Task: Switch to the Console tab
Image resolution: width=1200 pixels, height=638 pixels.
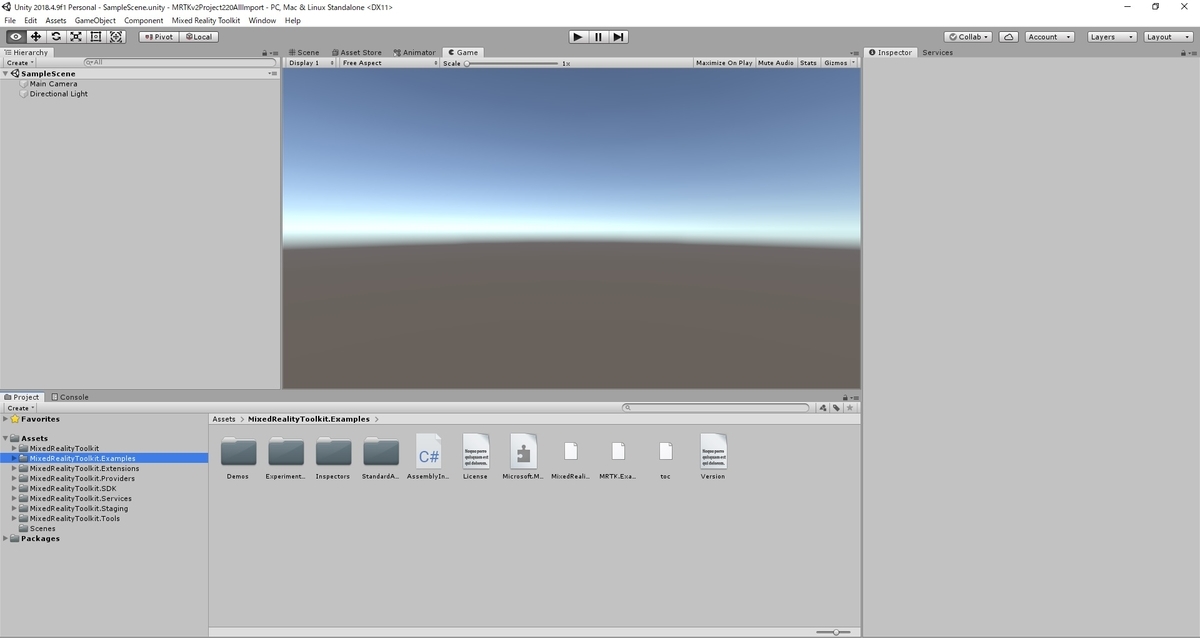Action: point(70,397)
